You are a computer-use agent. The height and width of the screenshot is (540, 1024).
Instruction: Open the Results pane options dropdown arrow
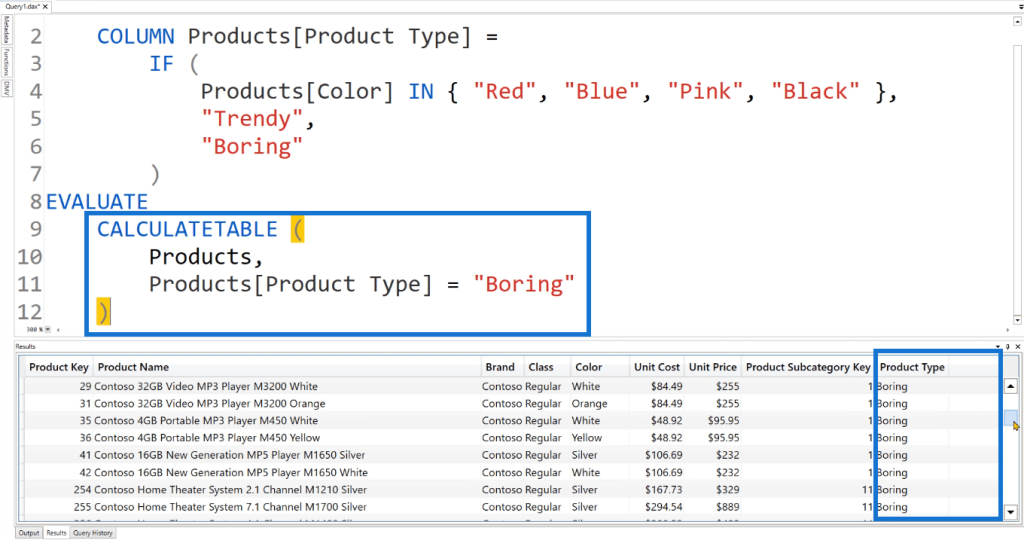[x=998, y=347]
